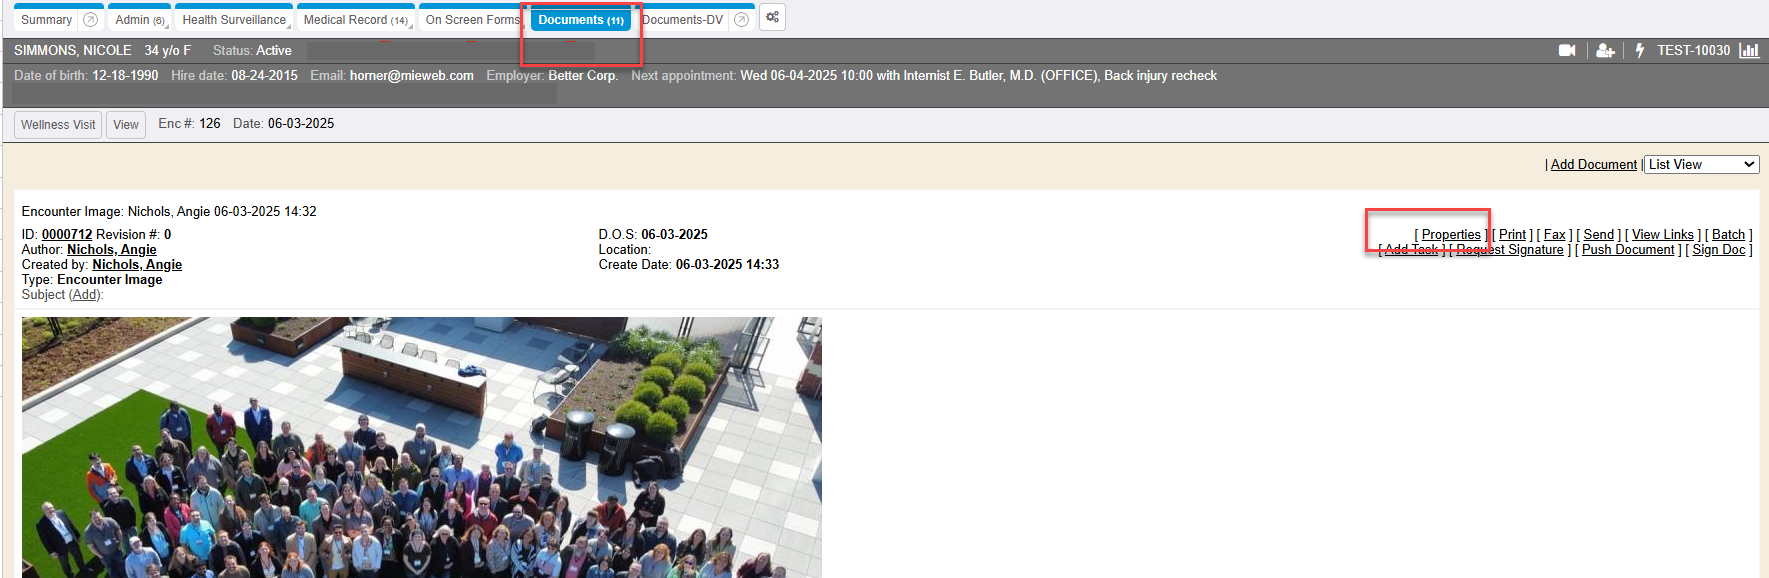The width and height of the screenshot is (1769, 578).
Task: Click the add user icon in header
Action: (x=1605, y=51)
